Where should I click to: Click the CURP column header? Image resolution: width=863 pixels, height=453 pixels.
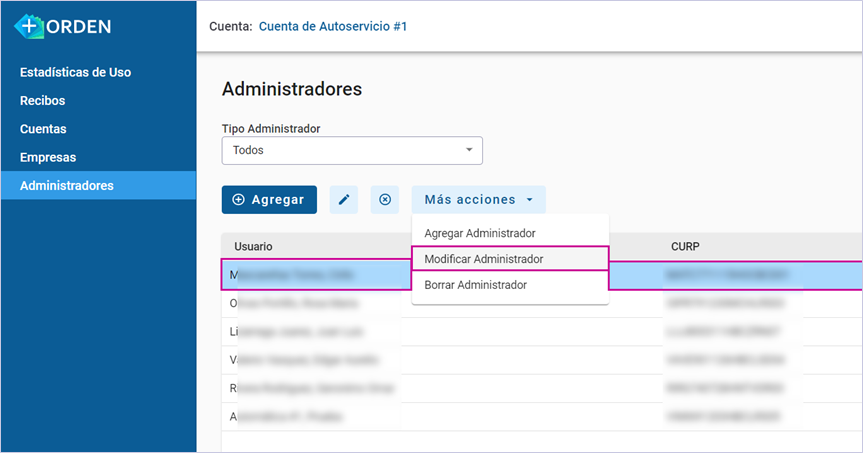click(685, 247)
